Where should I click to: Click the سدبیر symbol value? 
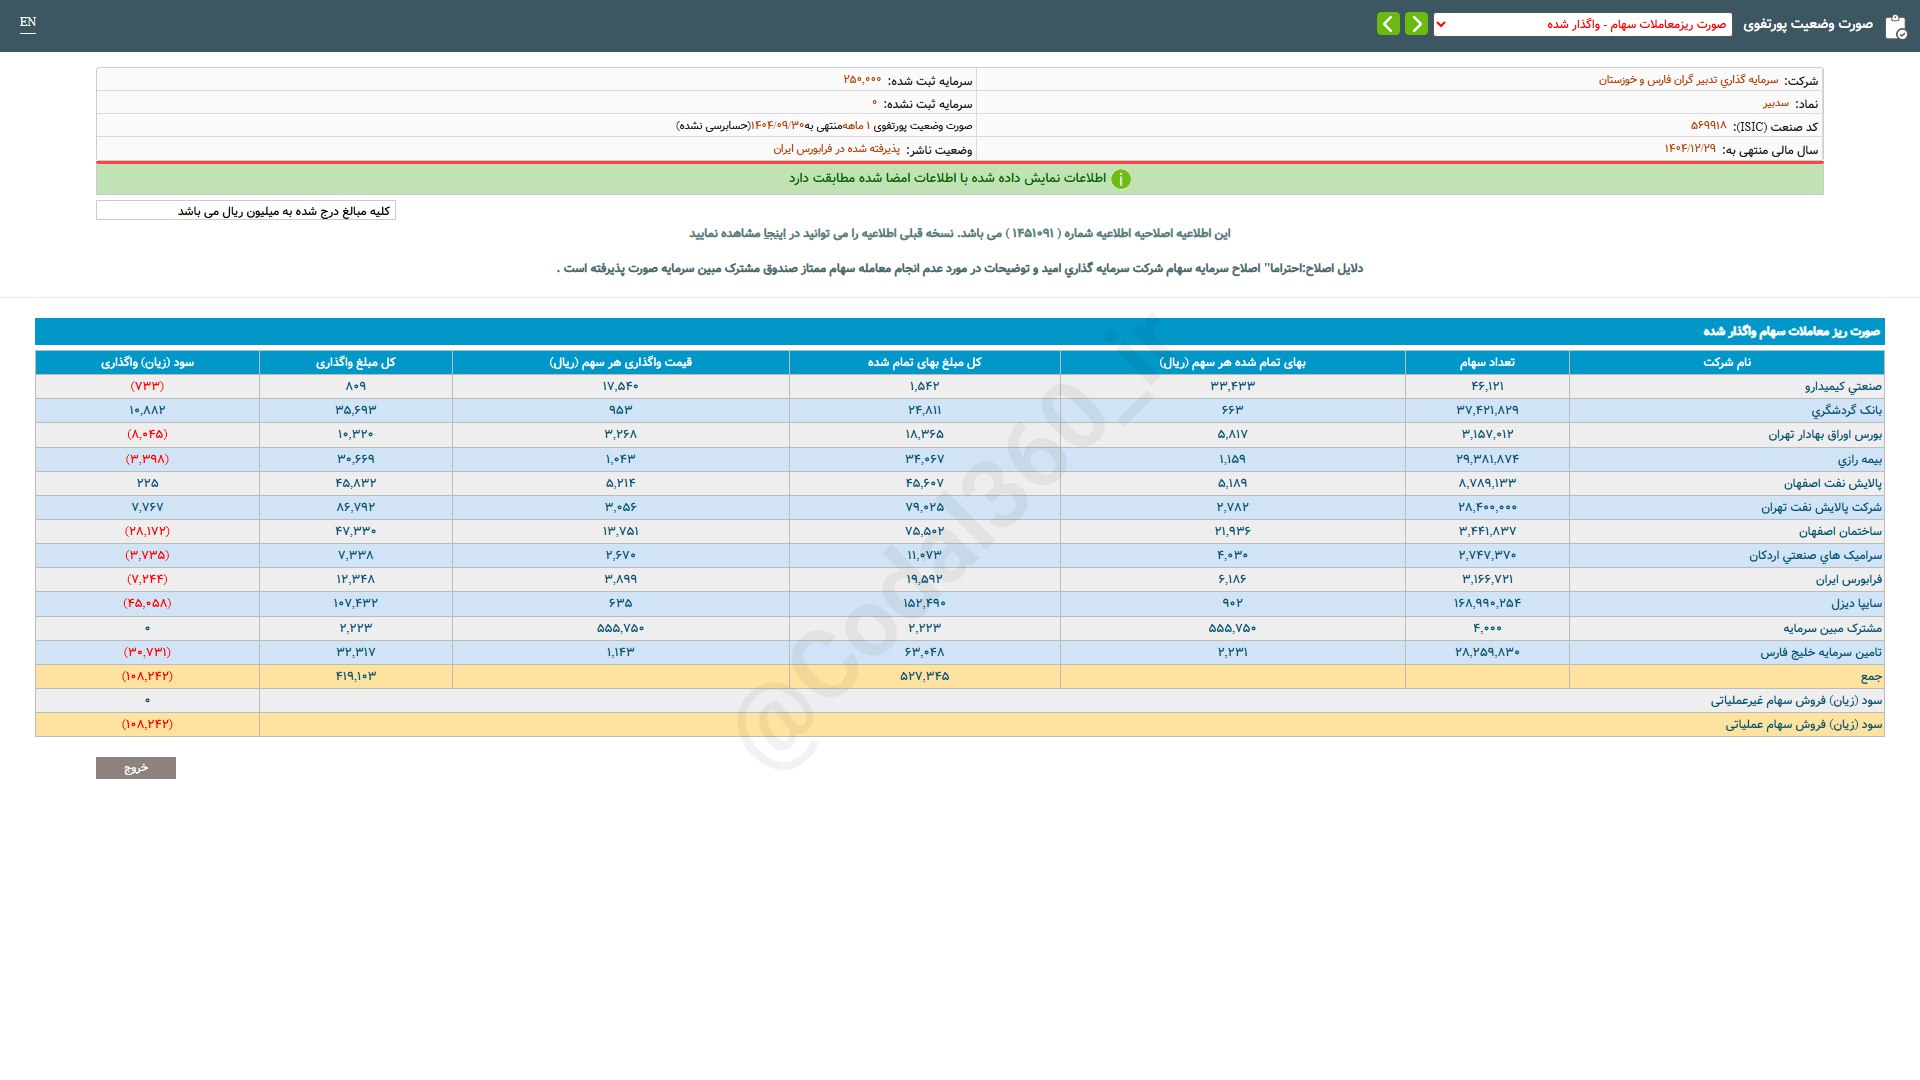(1775, 103)
